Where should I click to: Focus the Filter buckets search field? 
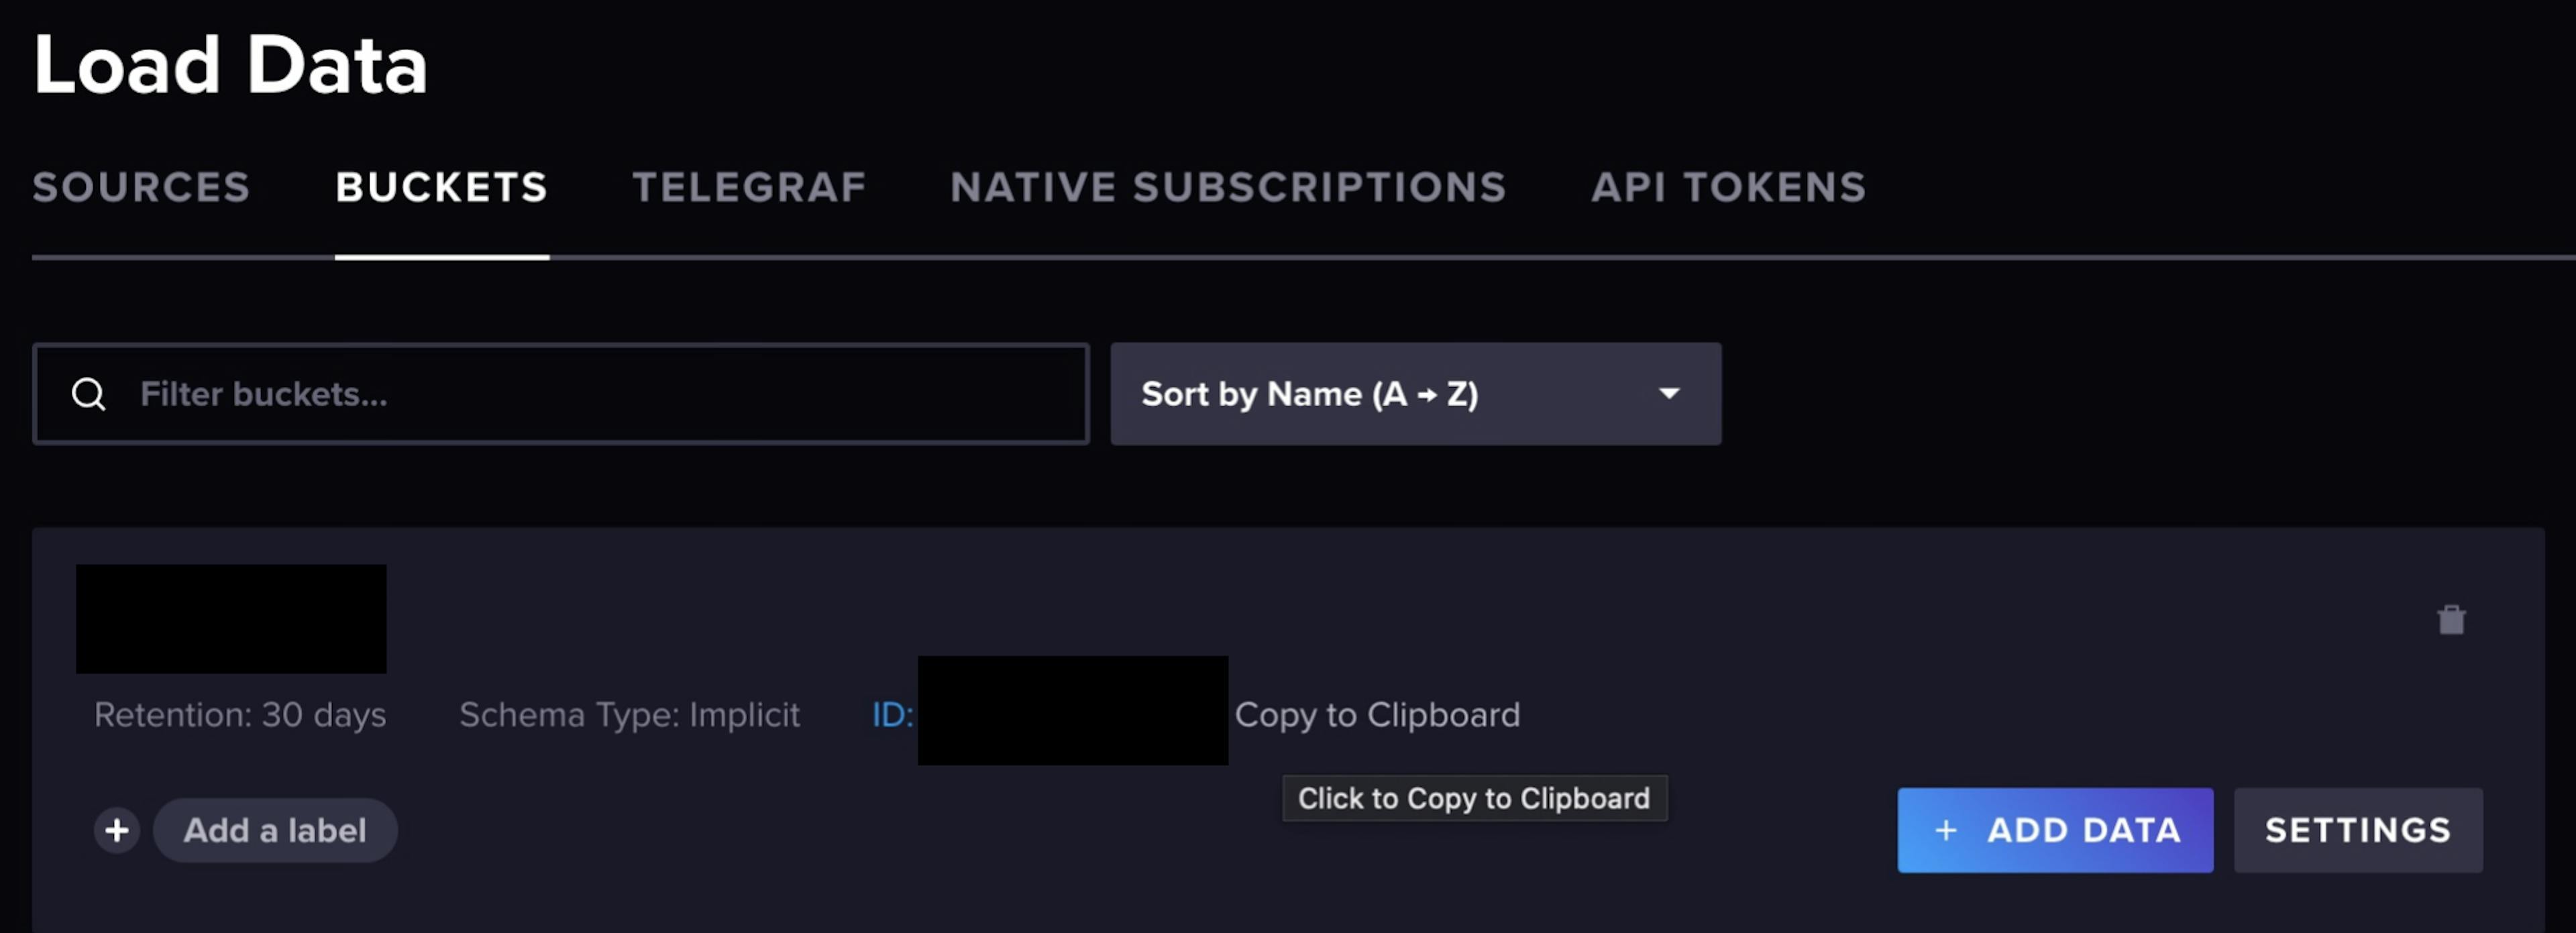coord(600,394)
